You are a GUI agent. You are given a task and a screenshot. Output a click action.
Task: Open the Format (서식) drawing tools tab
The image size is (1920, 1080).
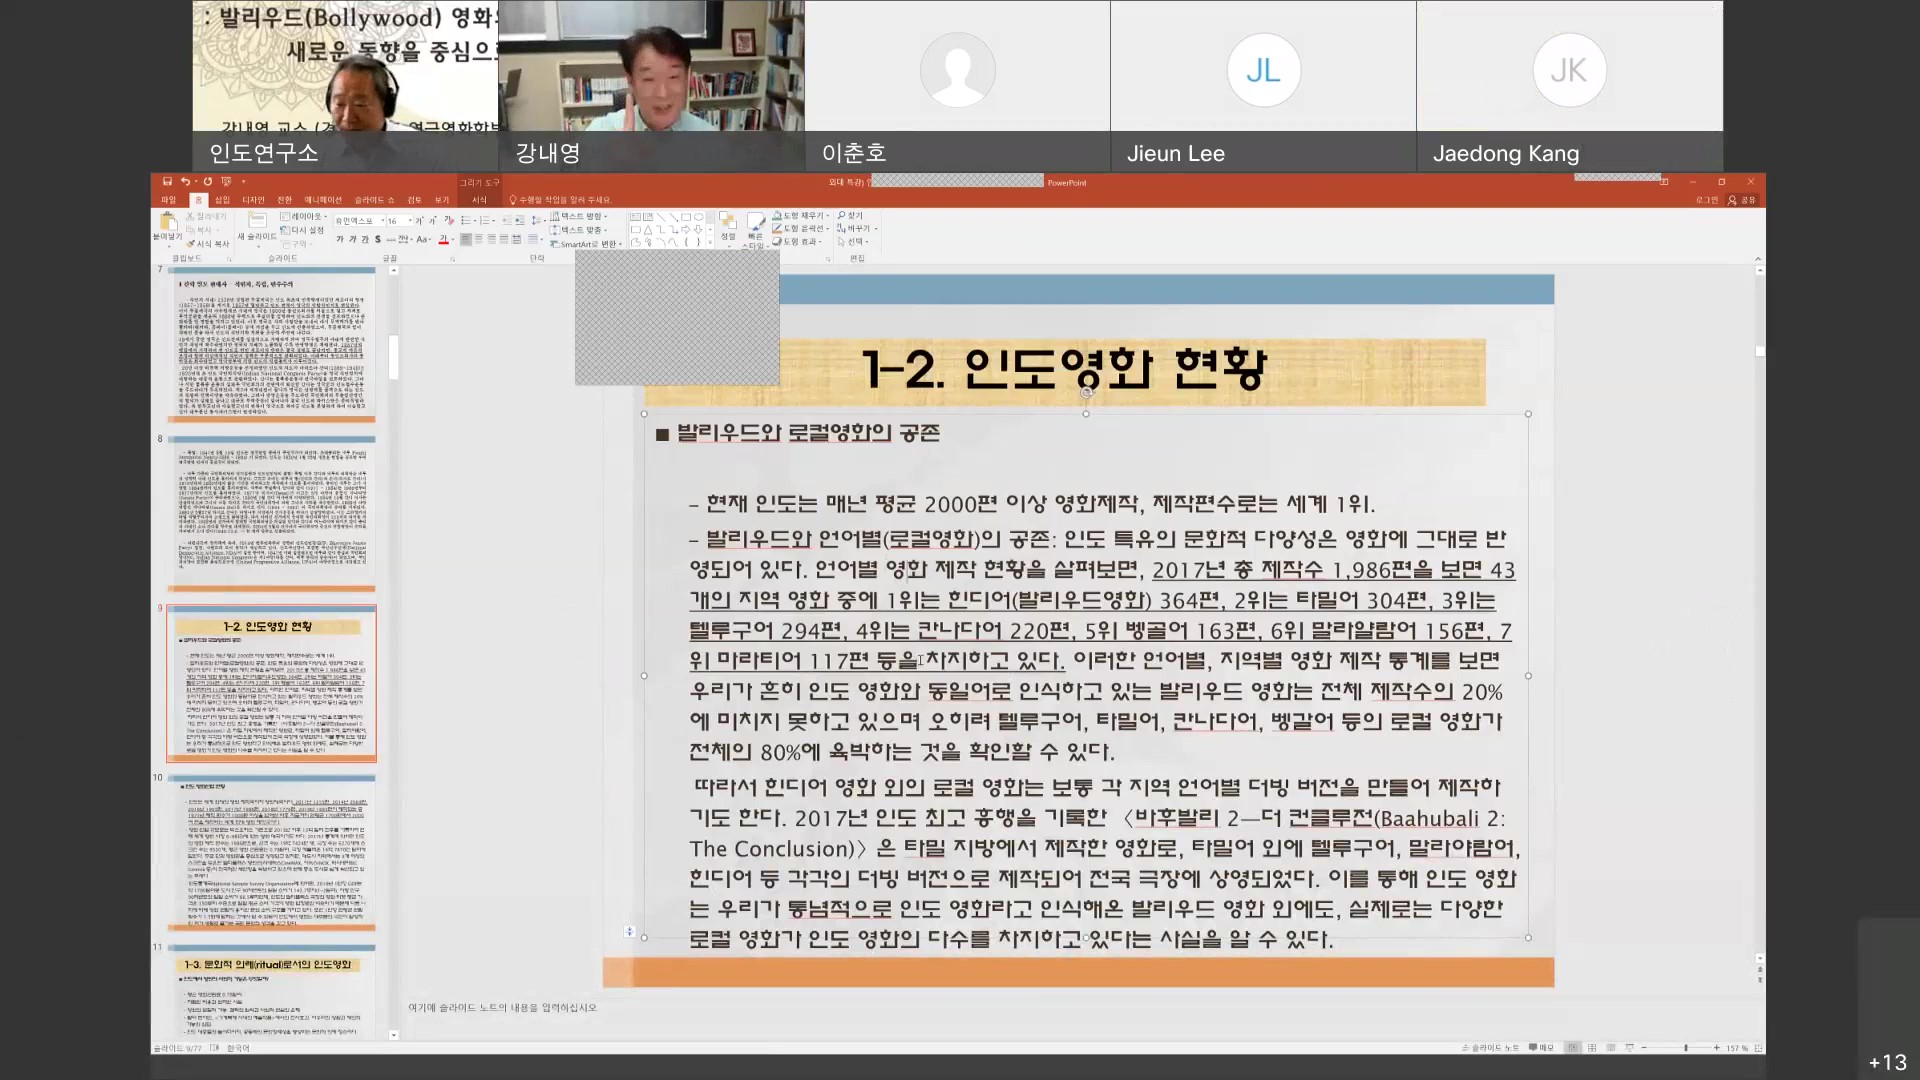(479, 199)
